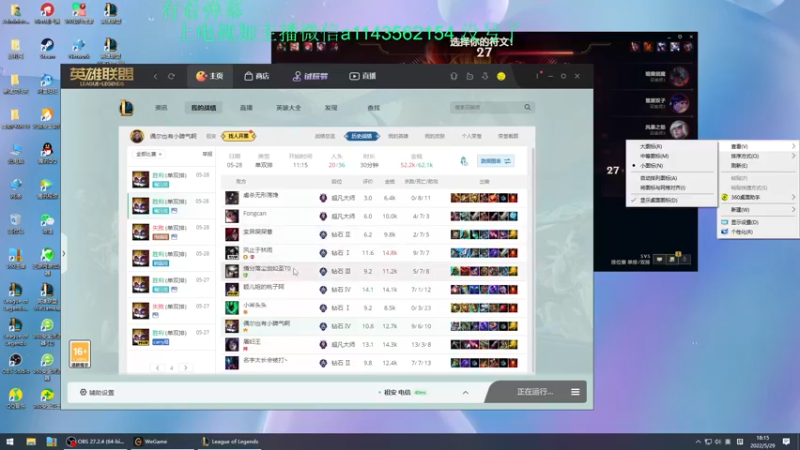Toggle 显示桌面图标 show desktop icons

(671, 200)
